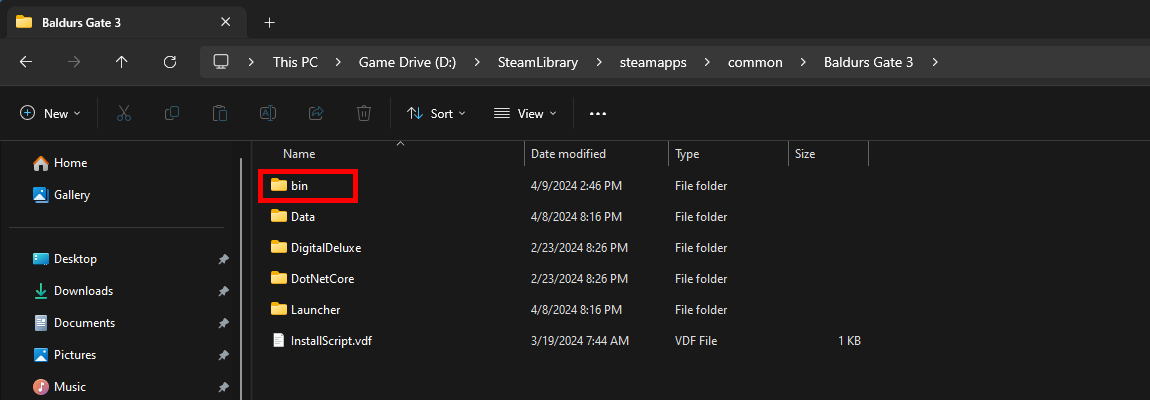Screen dimensions: 1150x400
Task: Click the 1 KB size value
Action: pyautogui.click(x=849, y=341)
